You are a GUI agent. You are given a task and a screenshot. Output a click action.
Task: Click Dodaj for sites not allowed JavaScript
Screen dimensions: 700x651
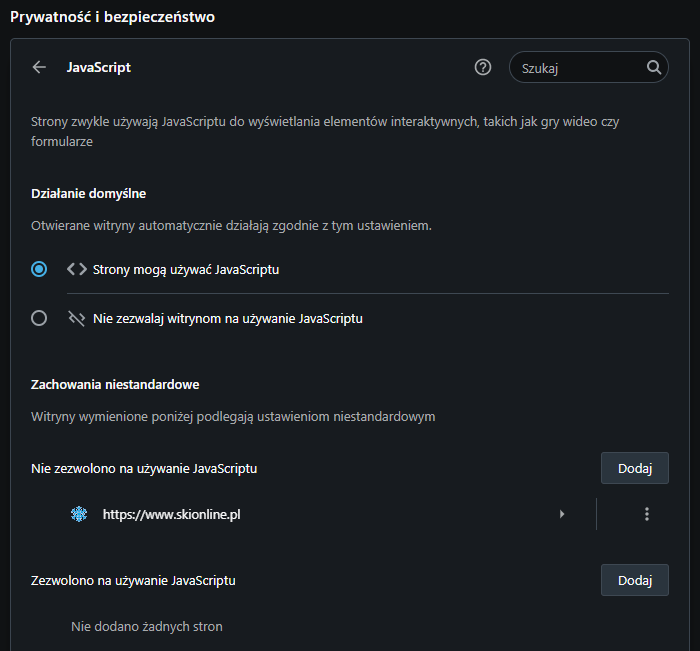(634, 468)
